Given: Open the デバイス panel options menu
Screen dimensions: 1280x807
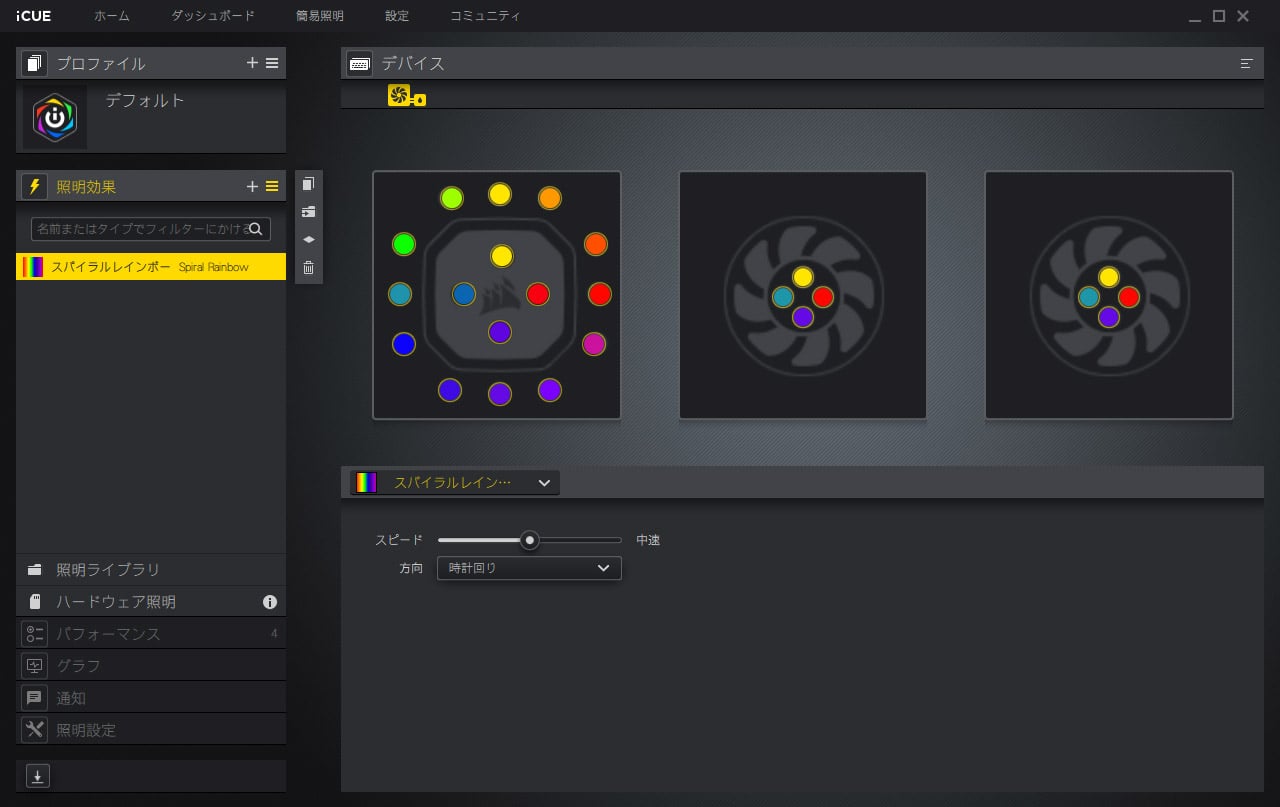Looking at the screenshot, I should pos(1246,63).
